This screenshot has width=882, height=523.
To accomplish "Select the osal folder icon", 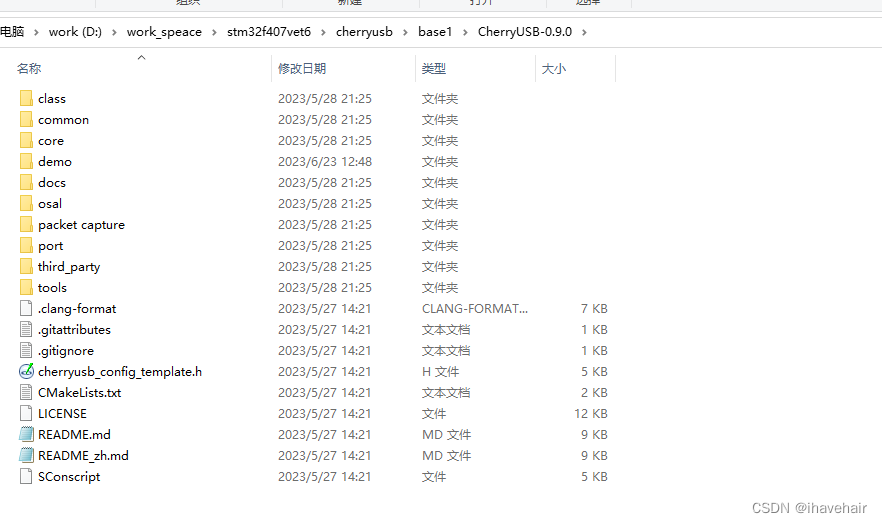I will click(x=26, y=204).
